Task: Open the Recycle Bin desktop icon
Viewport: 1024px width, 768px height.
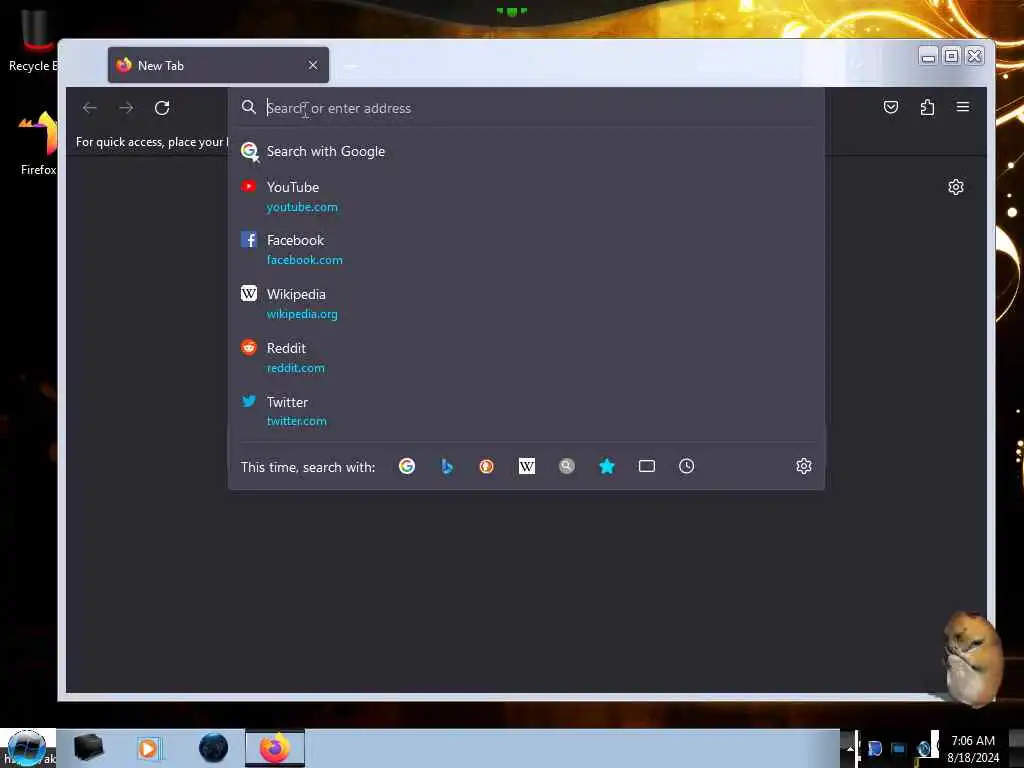Action: [x=33, y=40]
